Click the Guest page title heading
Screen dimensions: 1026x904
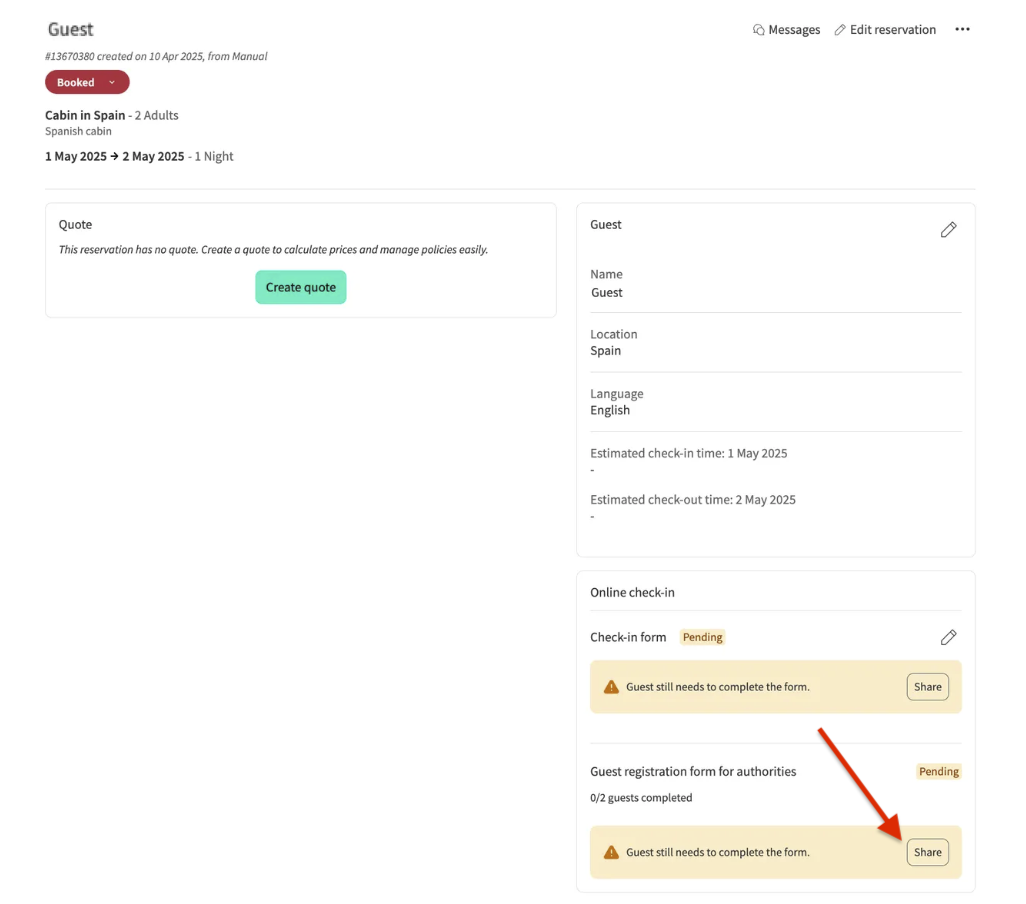(x=71, y=30)
